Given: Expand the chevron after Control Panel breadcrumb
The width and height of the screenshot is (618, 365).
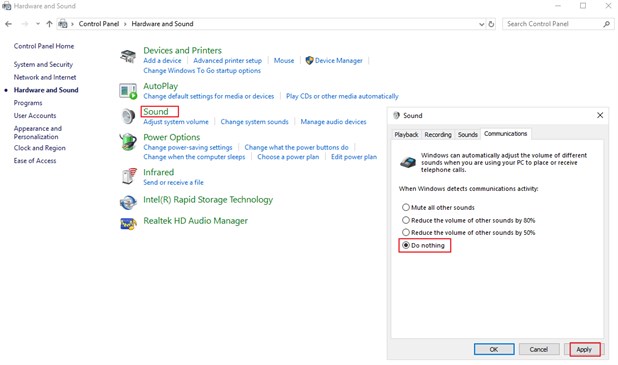Looking at the screenshot, I should tap(125, 24).
